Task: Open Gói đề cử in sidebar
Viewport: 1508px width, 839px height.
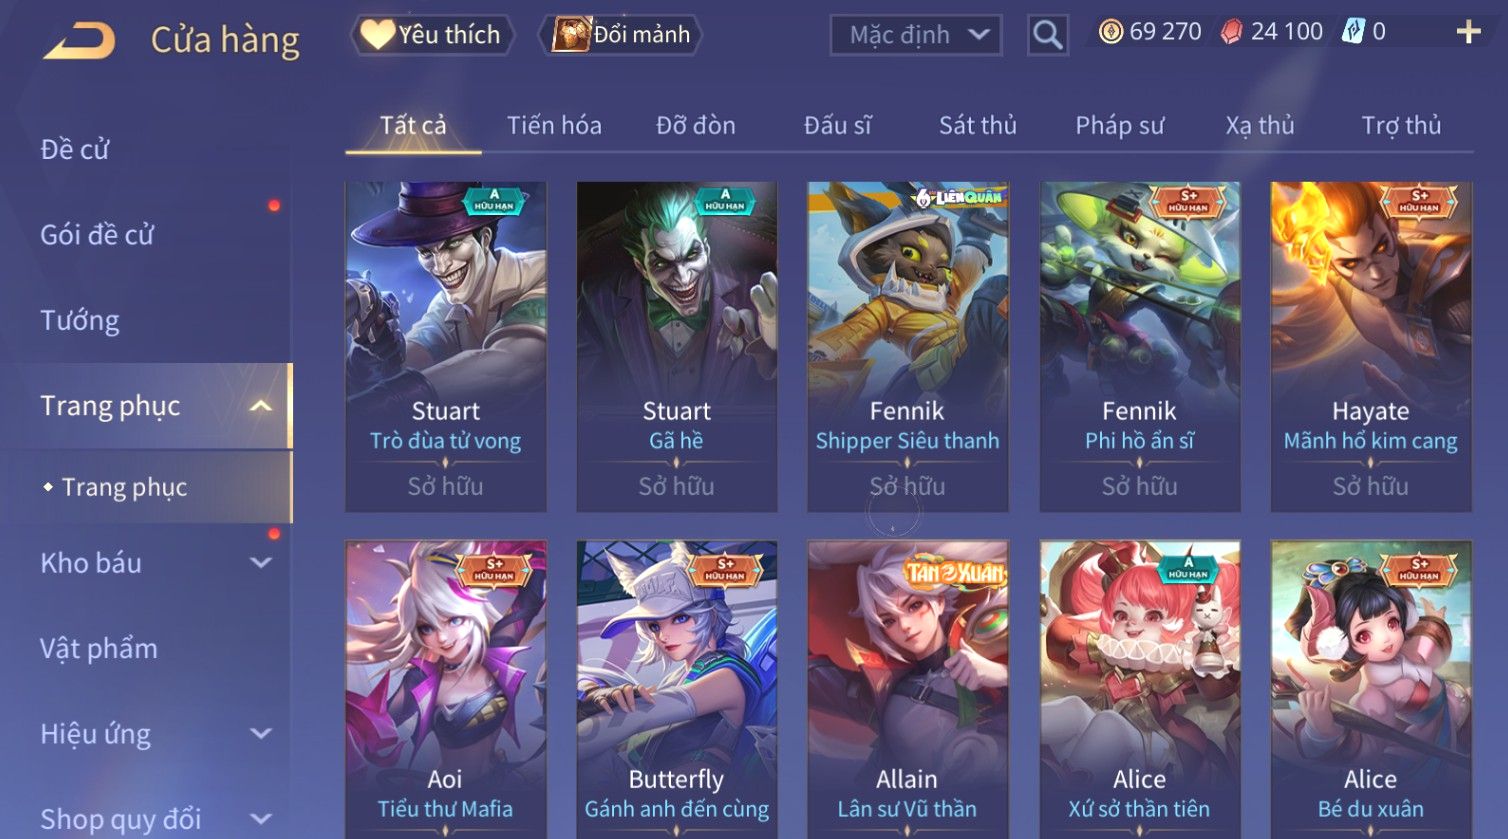Action: click(x=97, y=235)
